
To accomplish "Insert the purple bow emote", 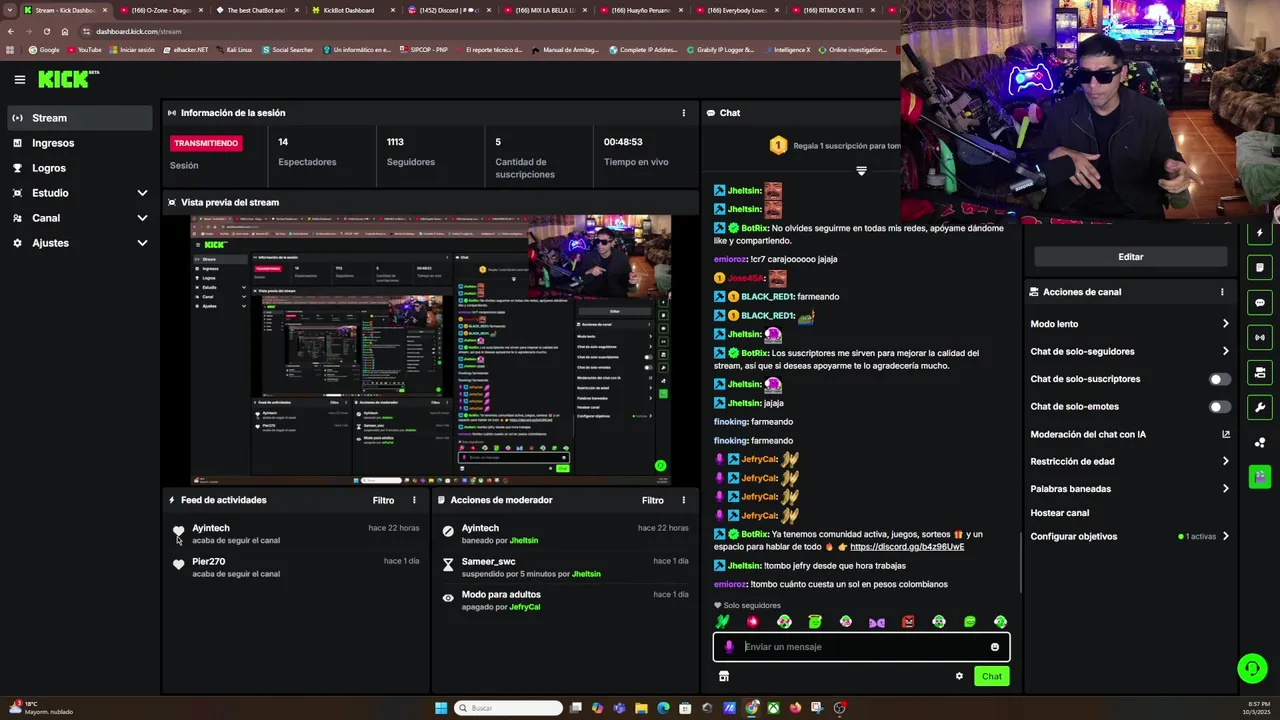I will (877, 622).
